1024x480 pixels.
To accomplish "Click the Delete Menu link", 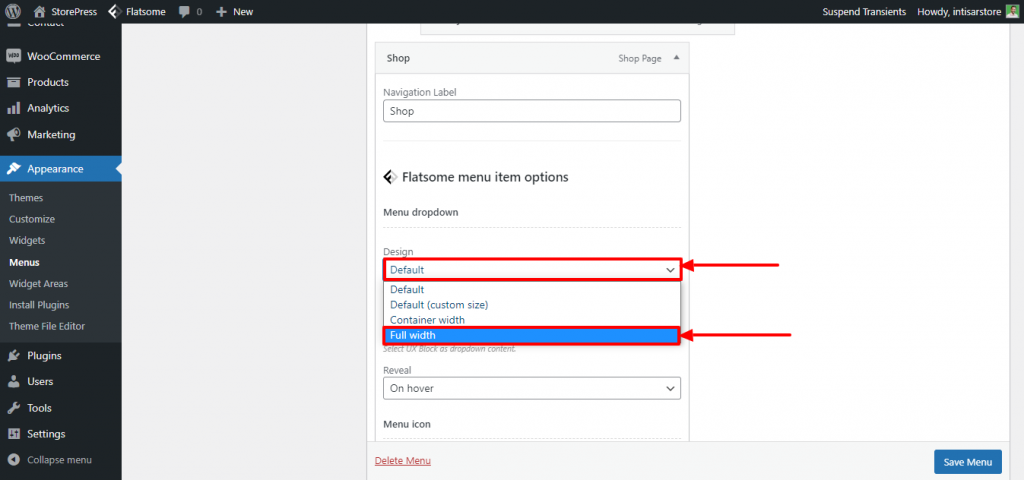I will point(403,461).
